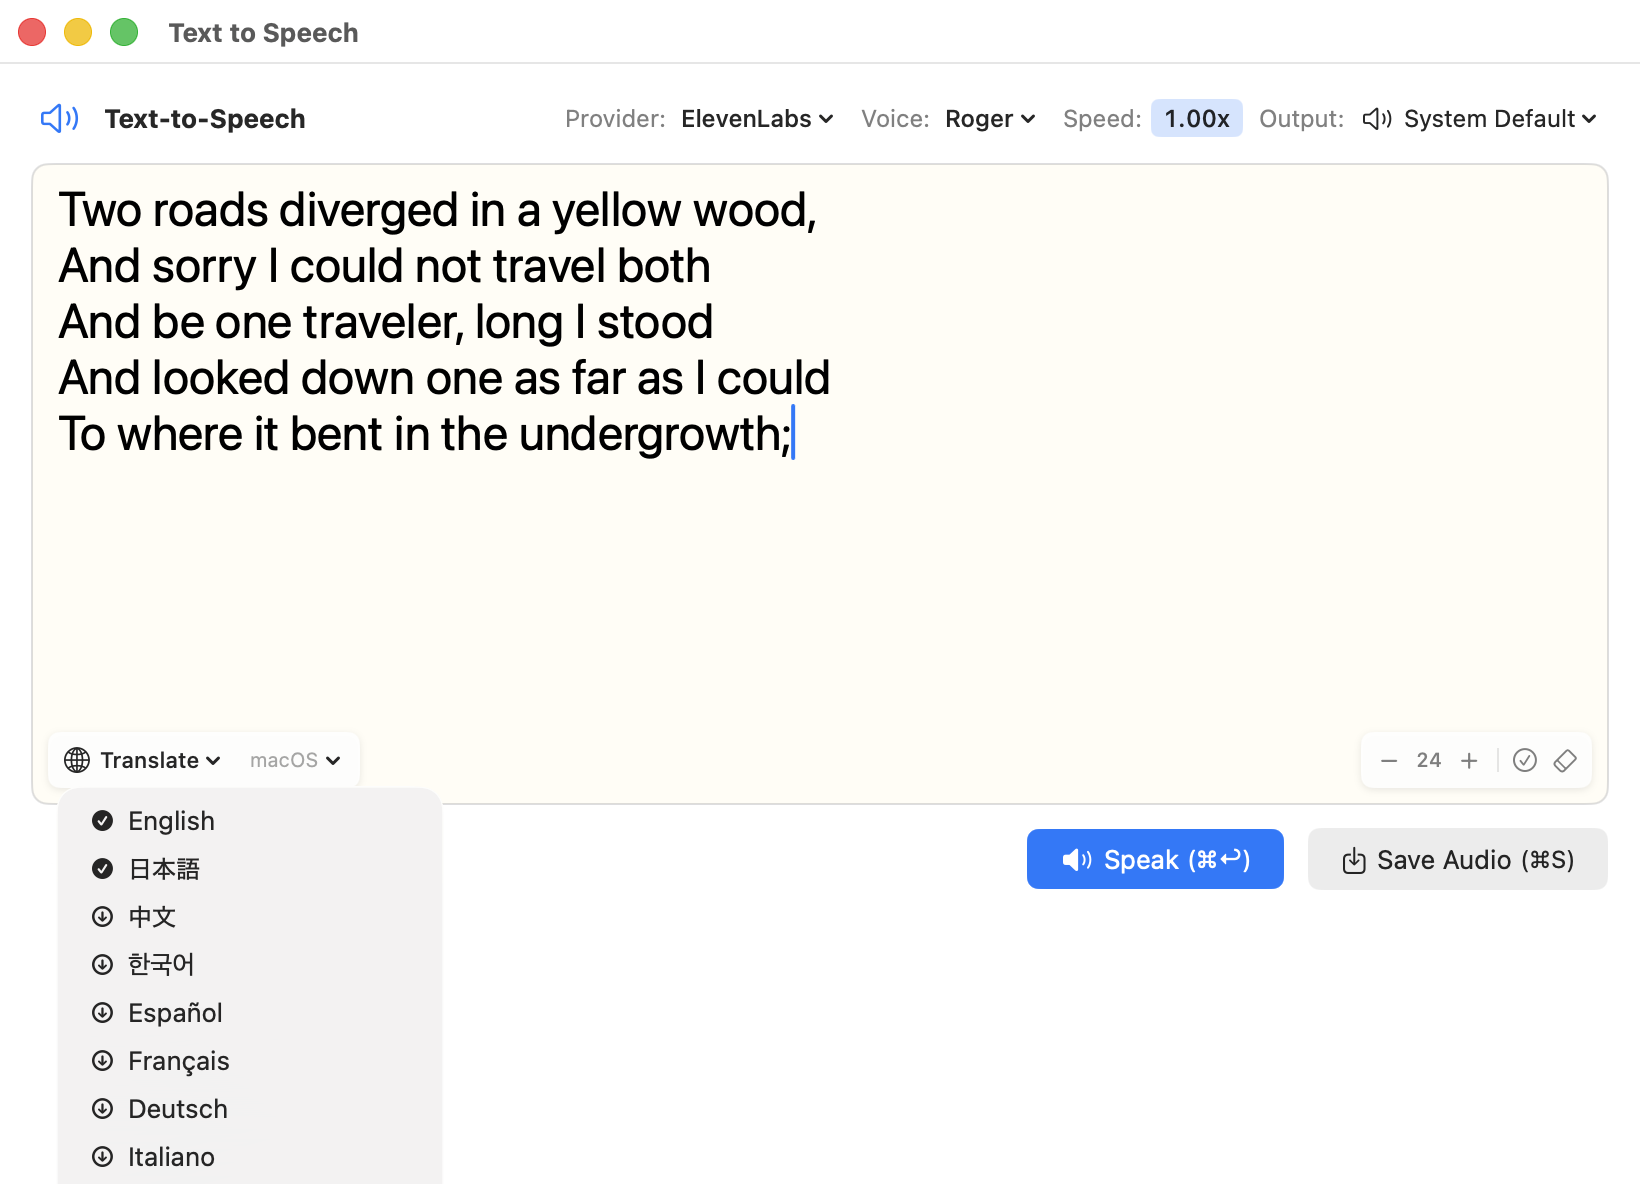Click the 1.00x speed control

[x=1196, y=119]
